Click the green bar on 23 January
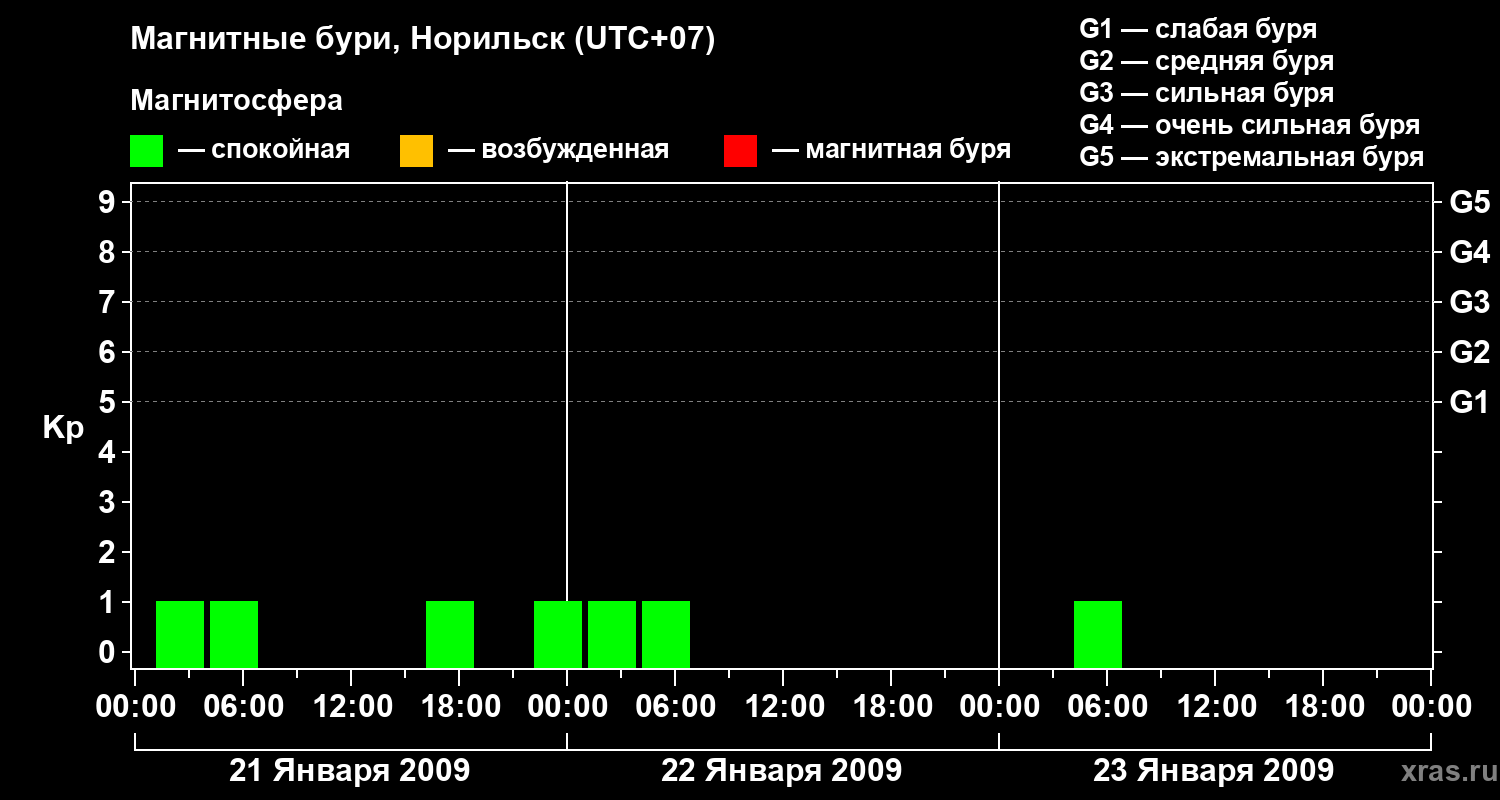 (1098, 634)
